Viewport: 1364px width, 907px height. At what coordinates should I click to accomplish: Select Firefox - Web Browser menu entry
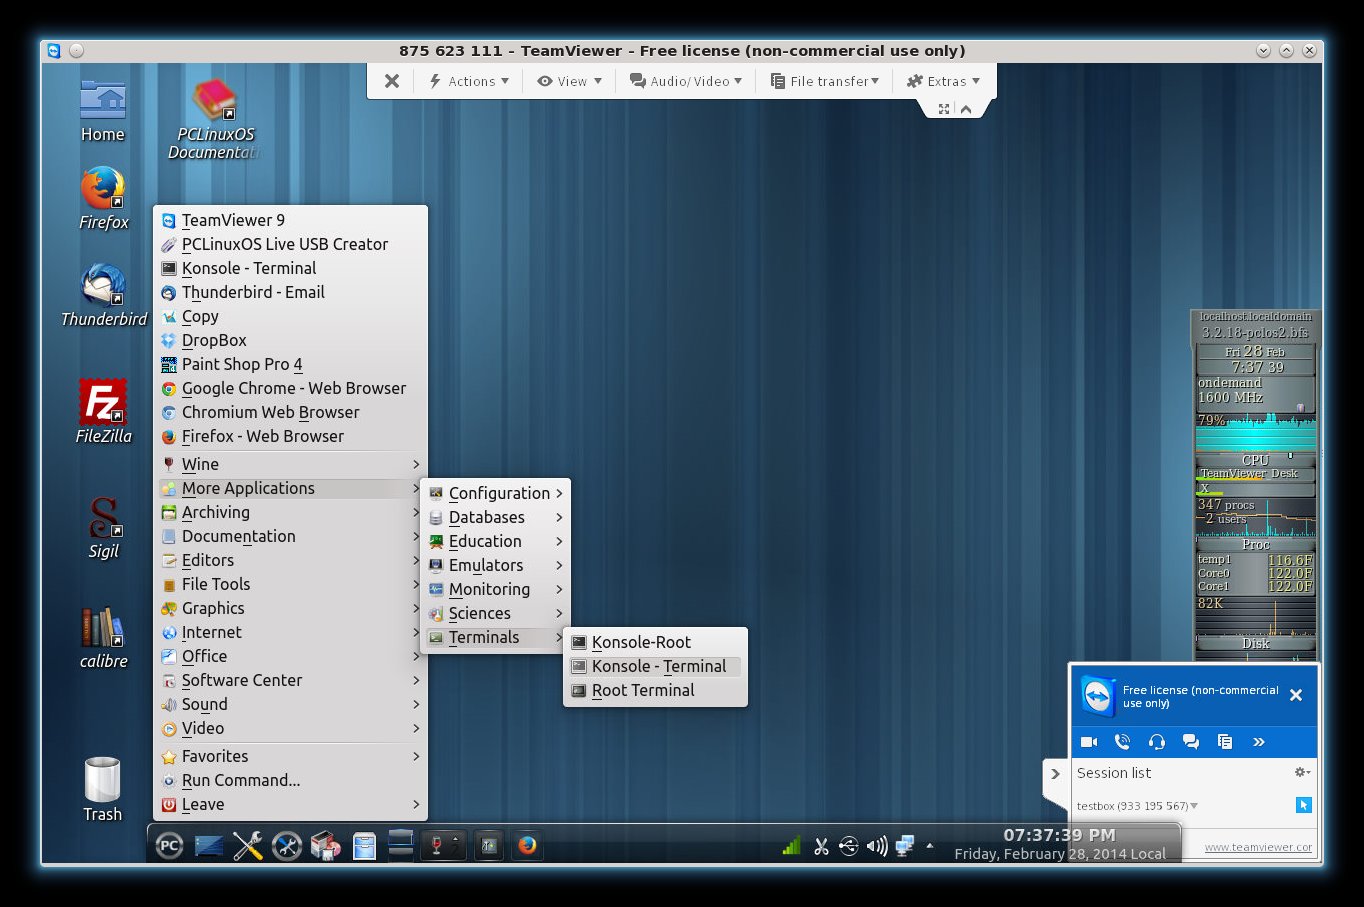point(290,436)
